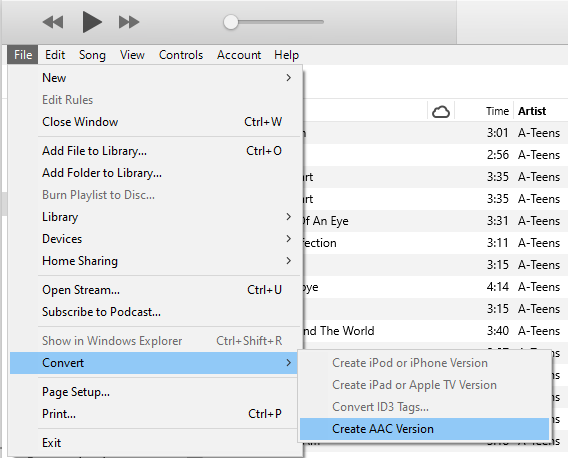Open the Account menu
The image size is (568, 458).
click(239, 55)
